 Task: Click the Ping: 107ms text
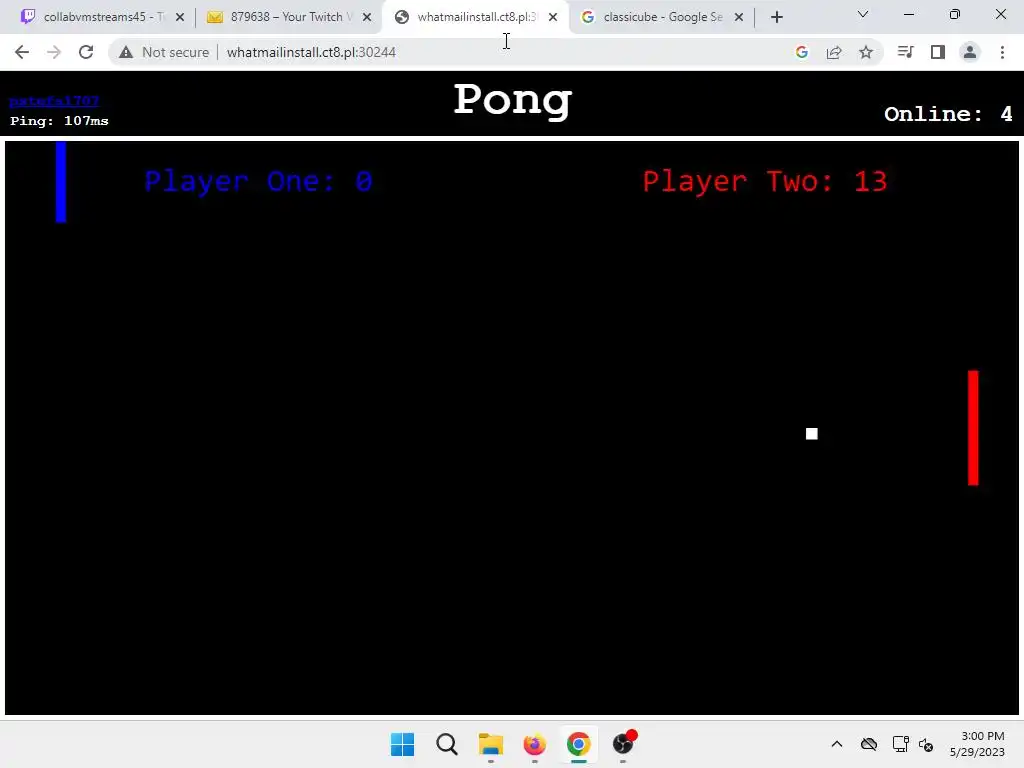pyautogui.click(x=59, y=121)
